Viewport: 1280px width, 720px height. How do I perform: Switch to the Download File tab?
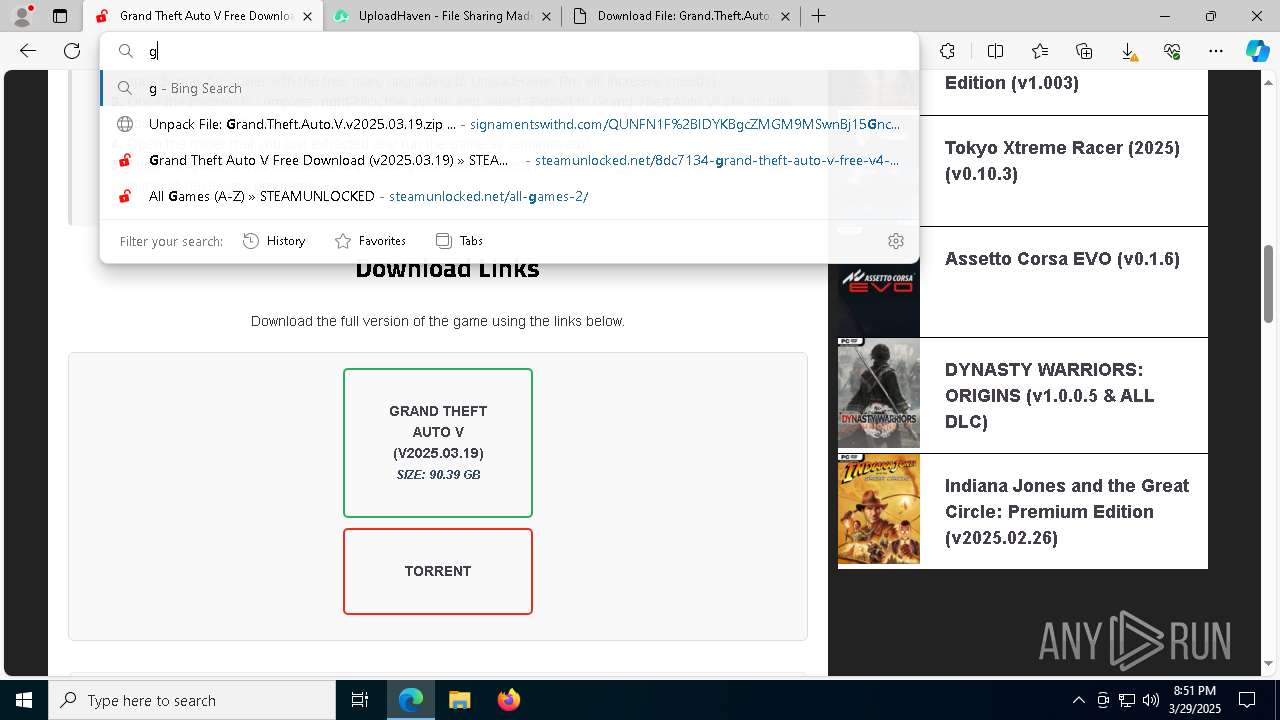pyautogui.click(x=681, y=16)
